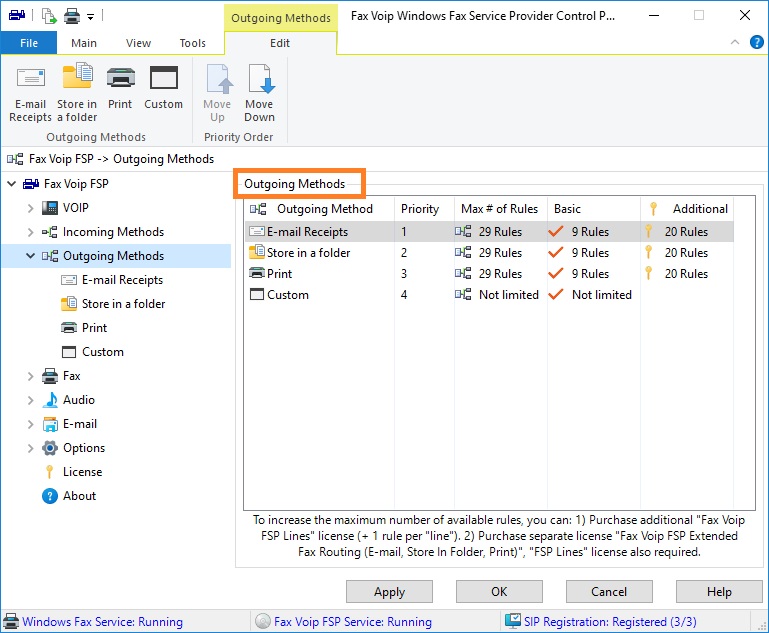The height and width of the screenshot is (633, 769).
Task: Expand the Fax tree node
Action: tap(30, 376)
